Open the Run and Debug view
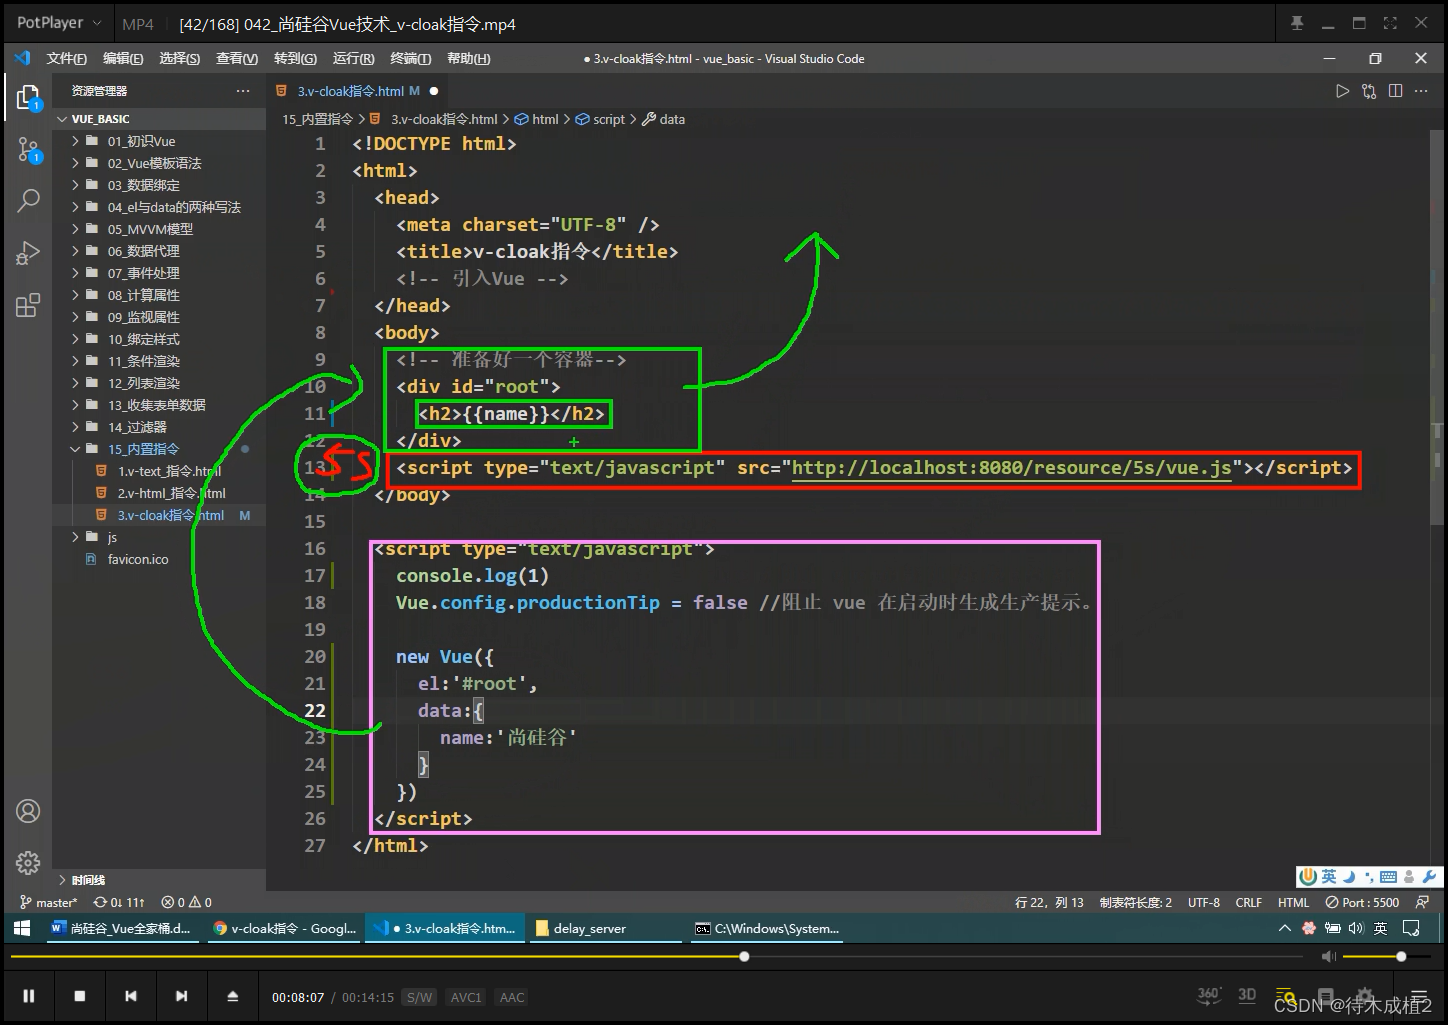The height and width of the screenshot is (1025, 1448). coord(28,253)
